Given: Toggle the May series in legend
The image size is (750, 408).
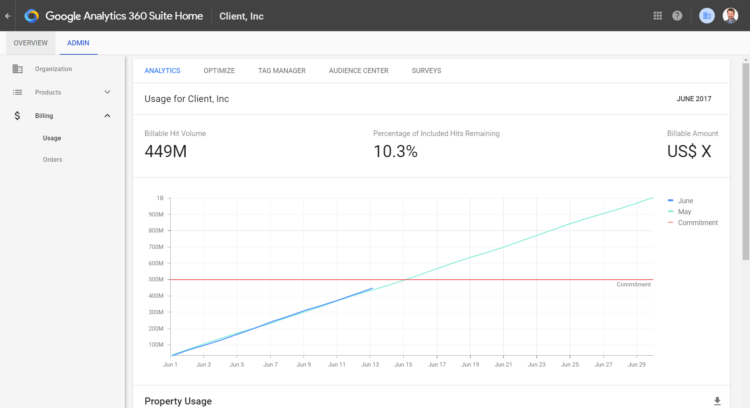Looking at the screenshot, I should (679, 212).
